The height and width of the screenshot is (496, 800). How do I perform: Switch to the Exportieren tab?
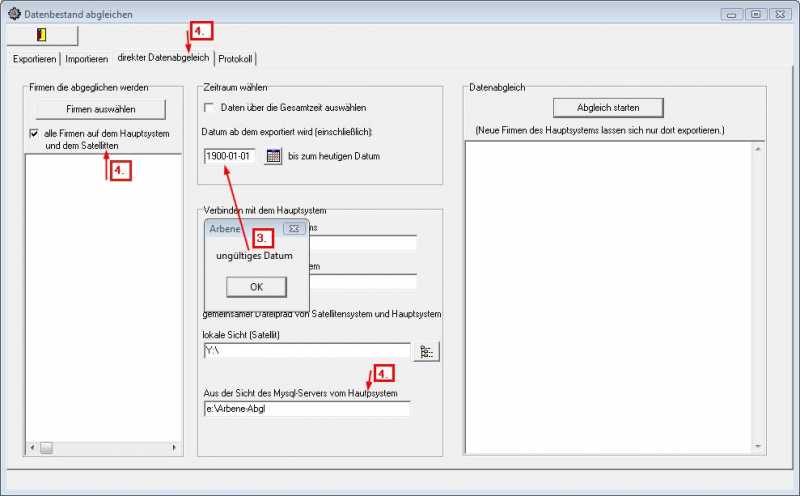(x=35, y=59)
